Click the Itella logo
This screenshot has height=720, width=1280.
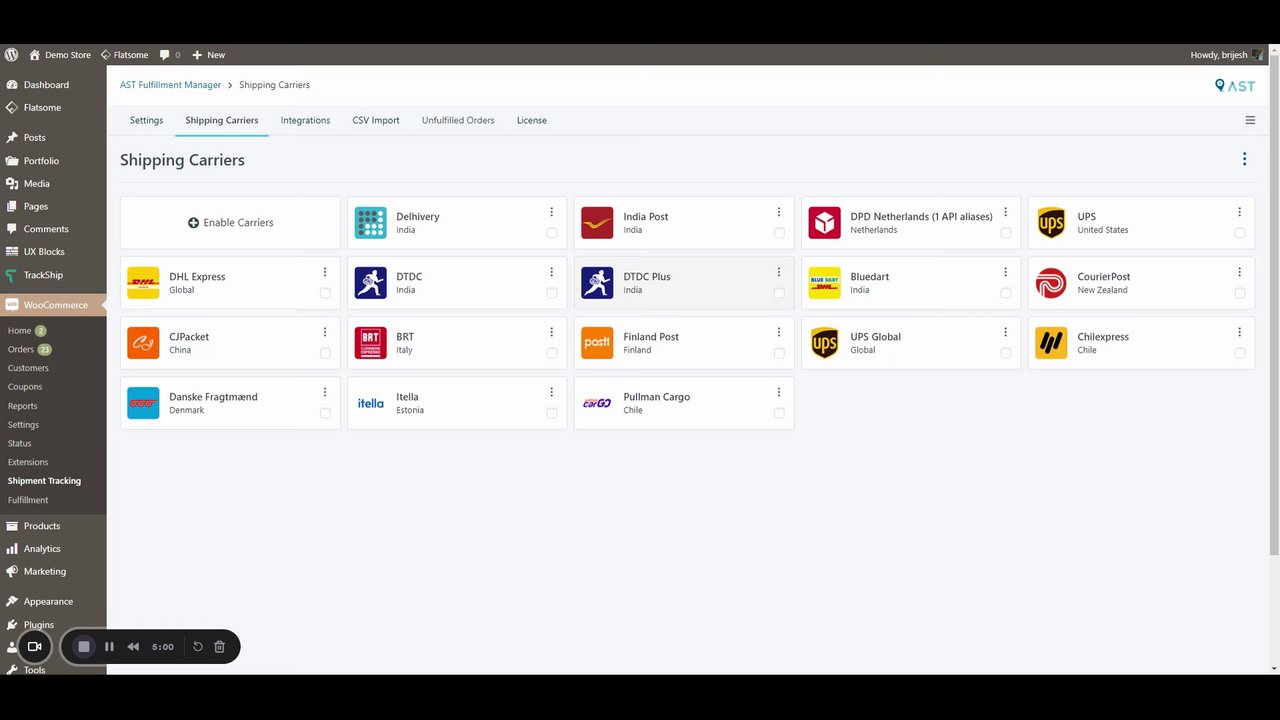[x=370, y=403]
